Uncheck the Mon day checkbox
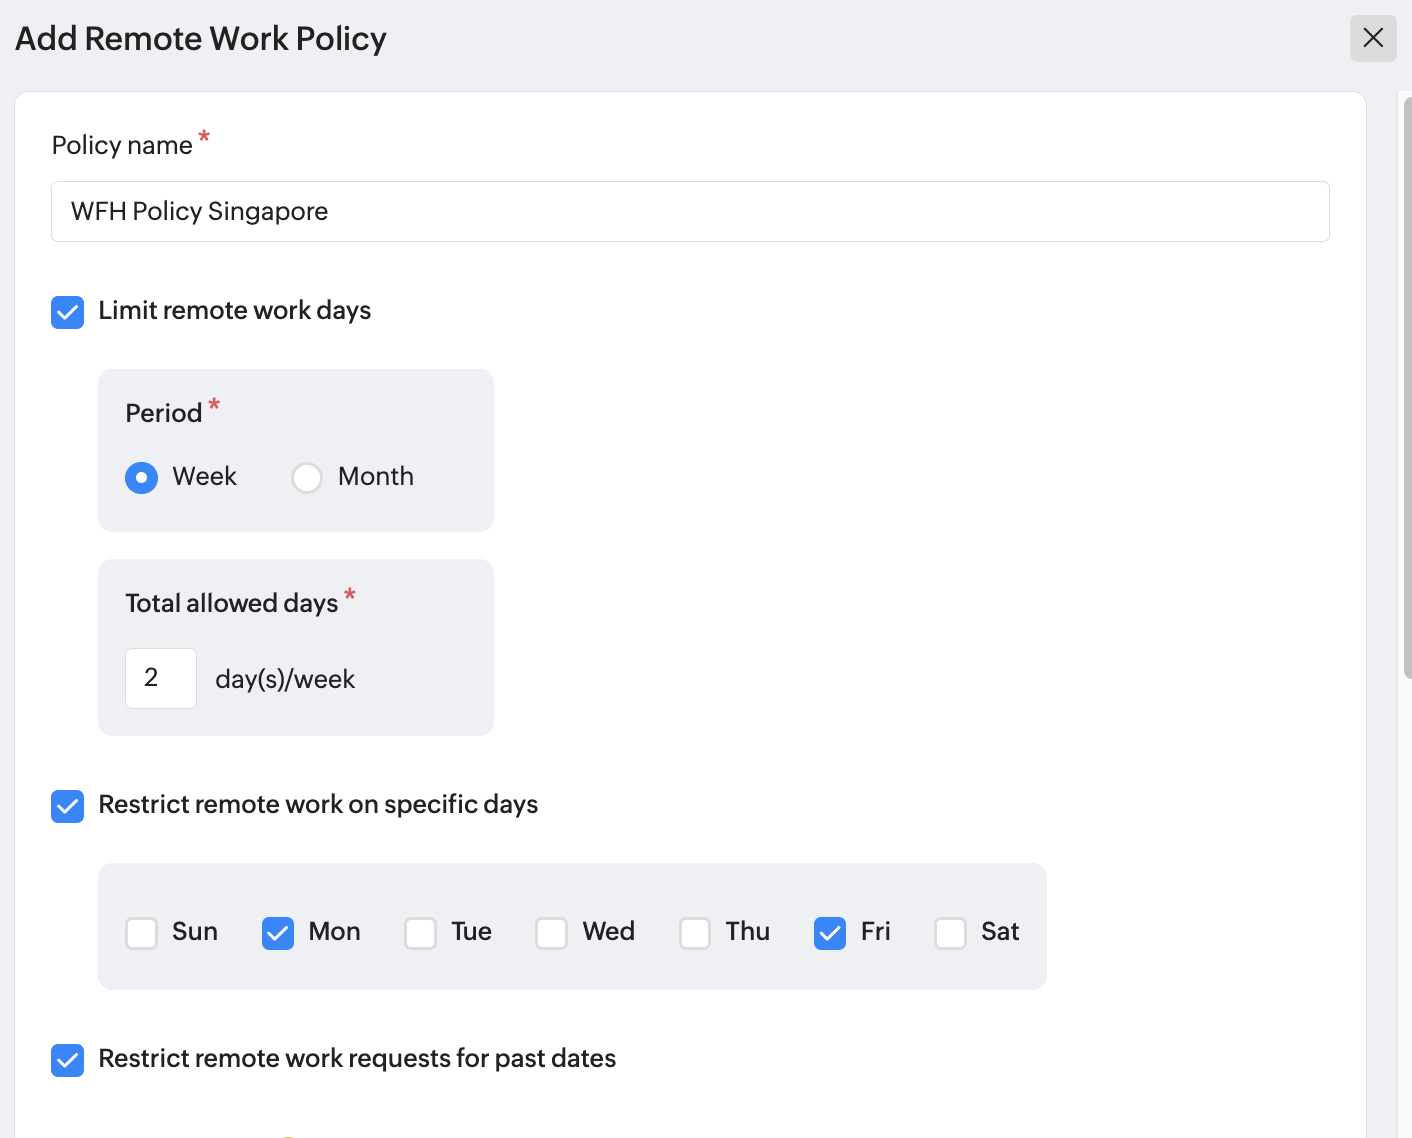 click(x=278, y=933)
